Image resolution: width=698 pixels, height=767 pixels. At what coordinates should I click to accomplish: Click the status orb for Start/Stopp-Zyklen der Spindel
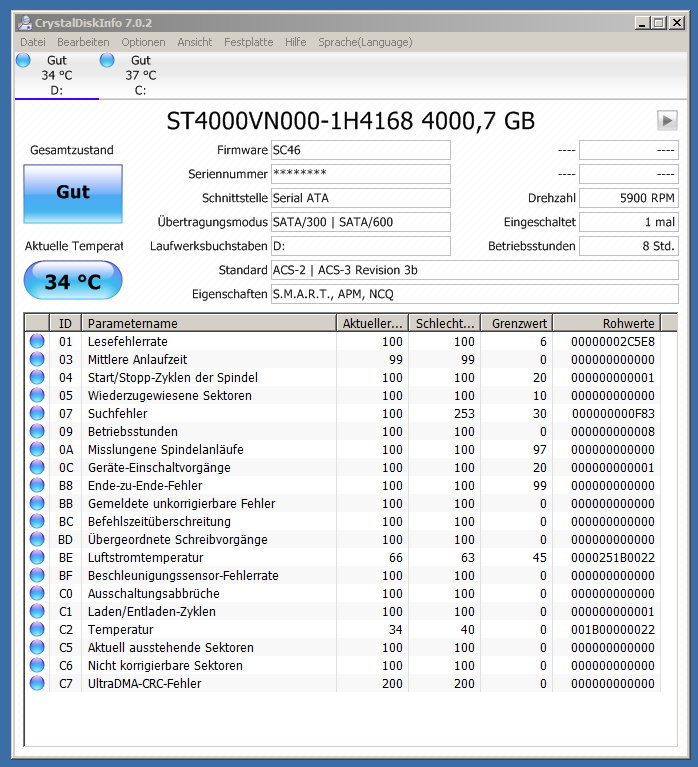click(x=37, y=377)
